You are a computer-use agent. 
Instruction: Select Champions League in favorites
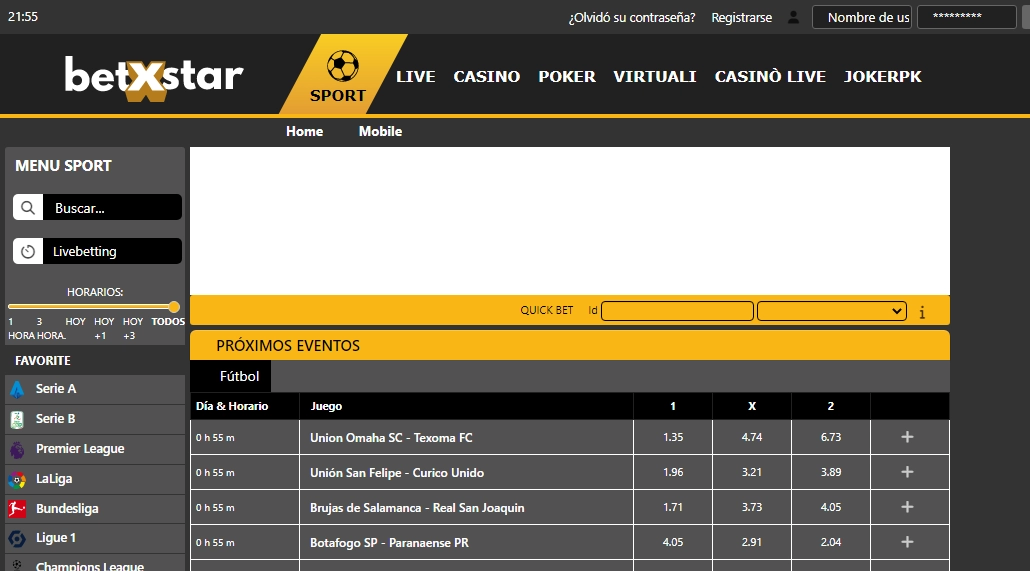[x=95, y=564]
